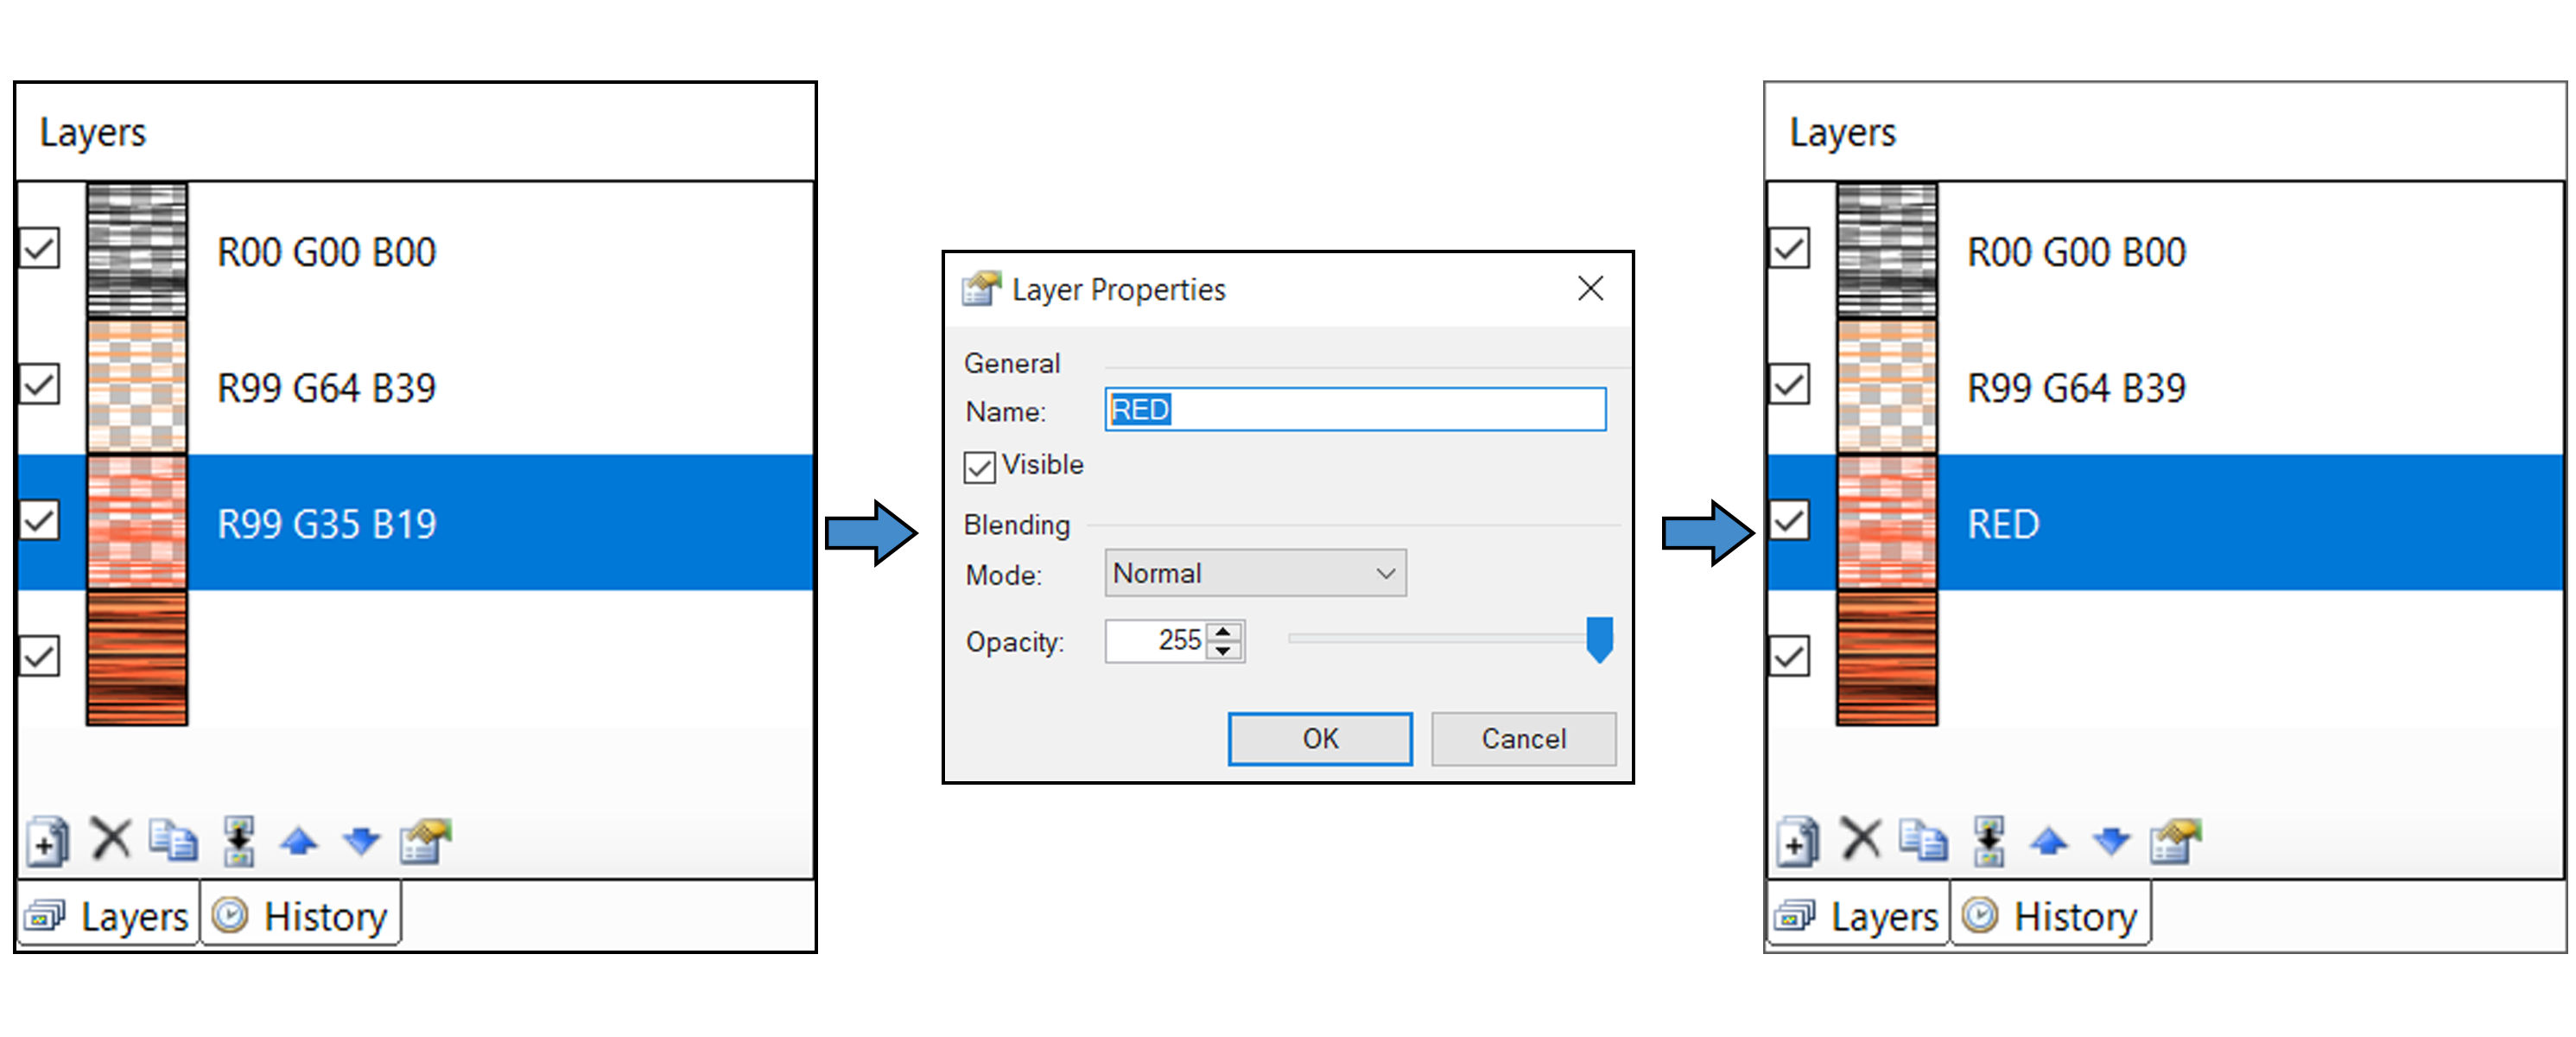The width and height of the screenshot is (2576, 1037).
Task: Switch to Layers tab in right panel
Action: (1858, 915)
